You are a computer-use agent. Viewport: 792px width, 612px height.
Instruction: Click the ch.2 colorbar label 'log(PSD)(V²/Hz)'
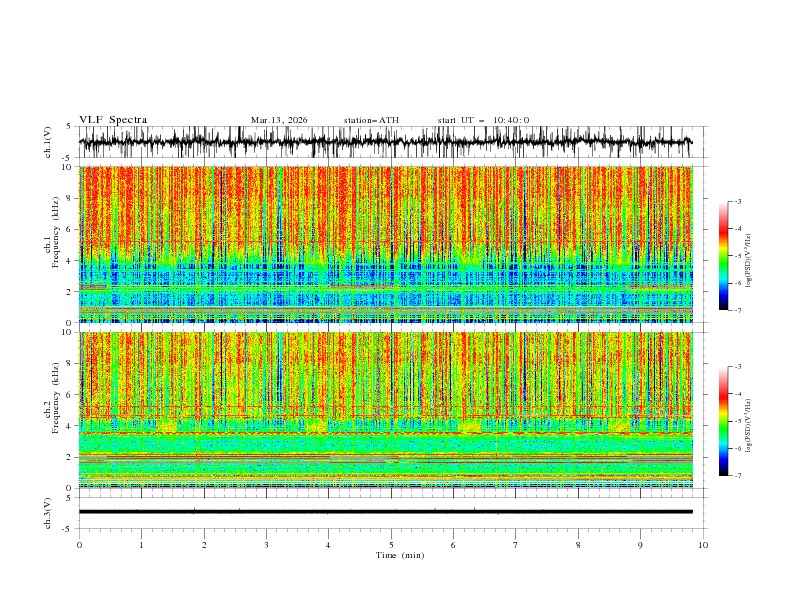(749, 426)
